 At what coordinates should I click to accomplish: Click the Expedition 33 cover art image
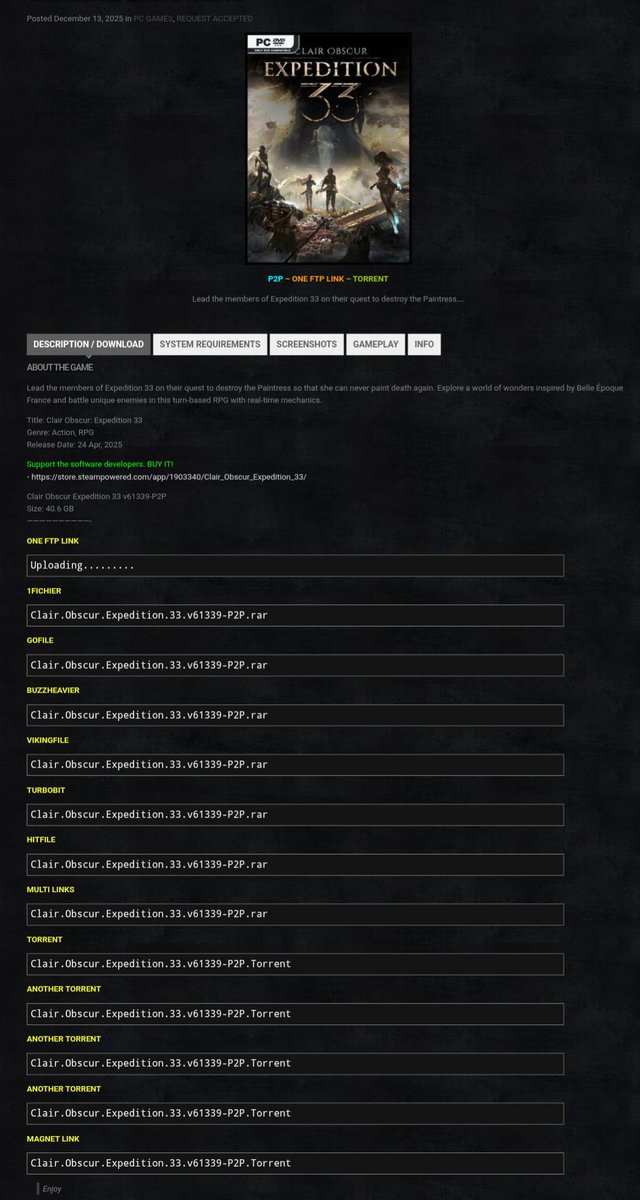click(x=329, y=148)
